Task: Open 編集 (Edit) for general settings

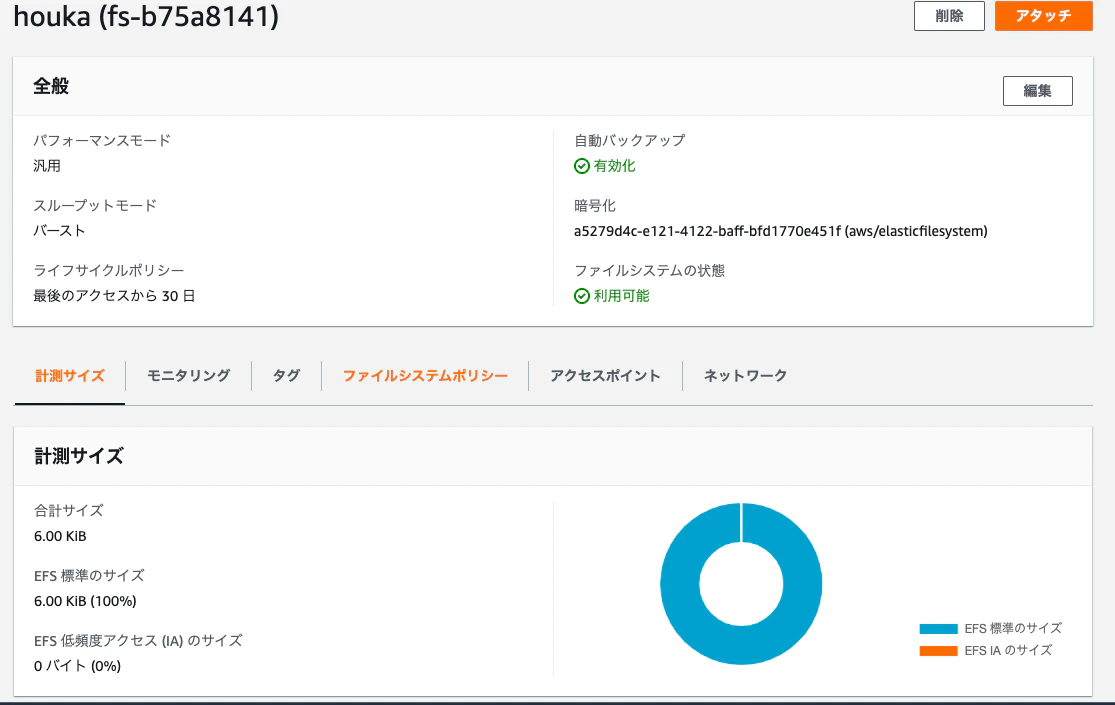Action: click(1037, 90)
